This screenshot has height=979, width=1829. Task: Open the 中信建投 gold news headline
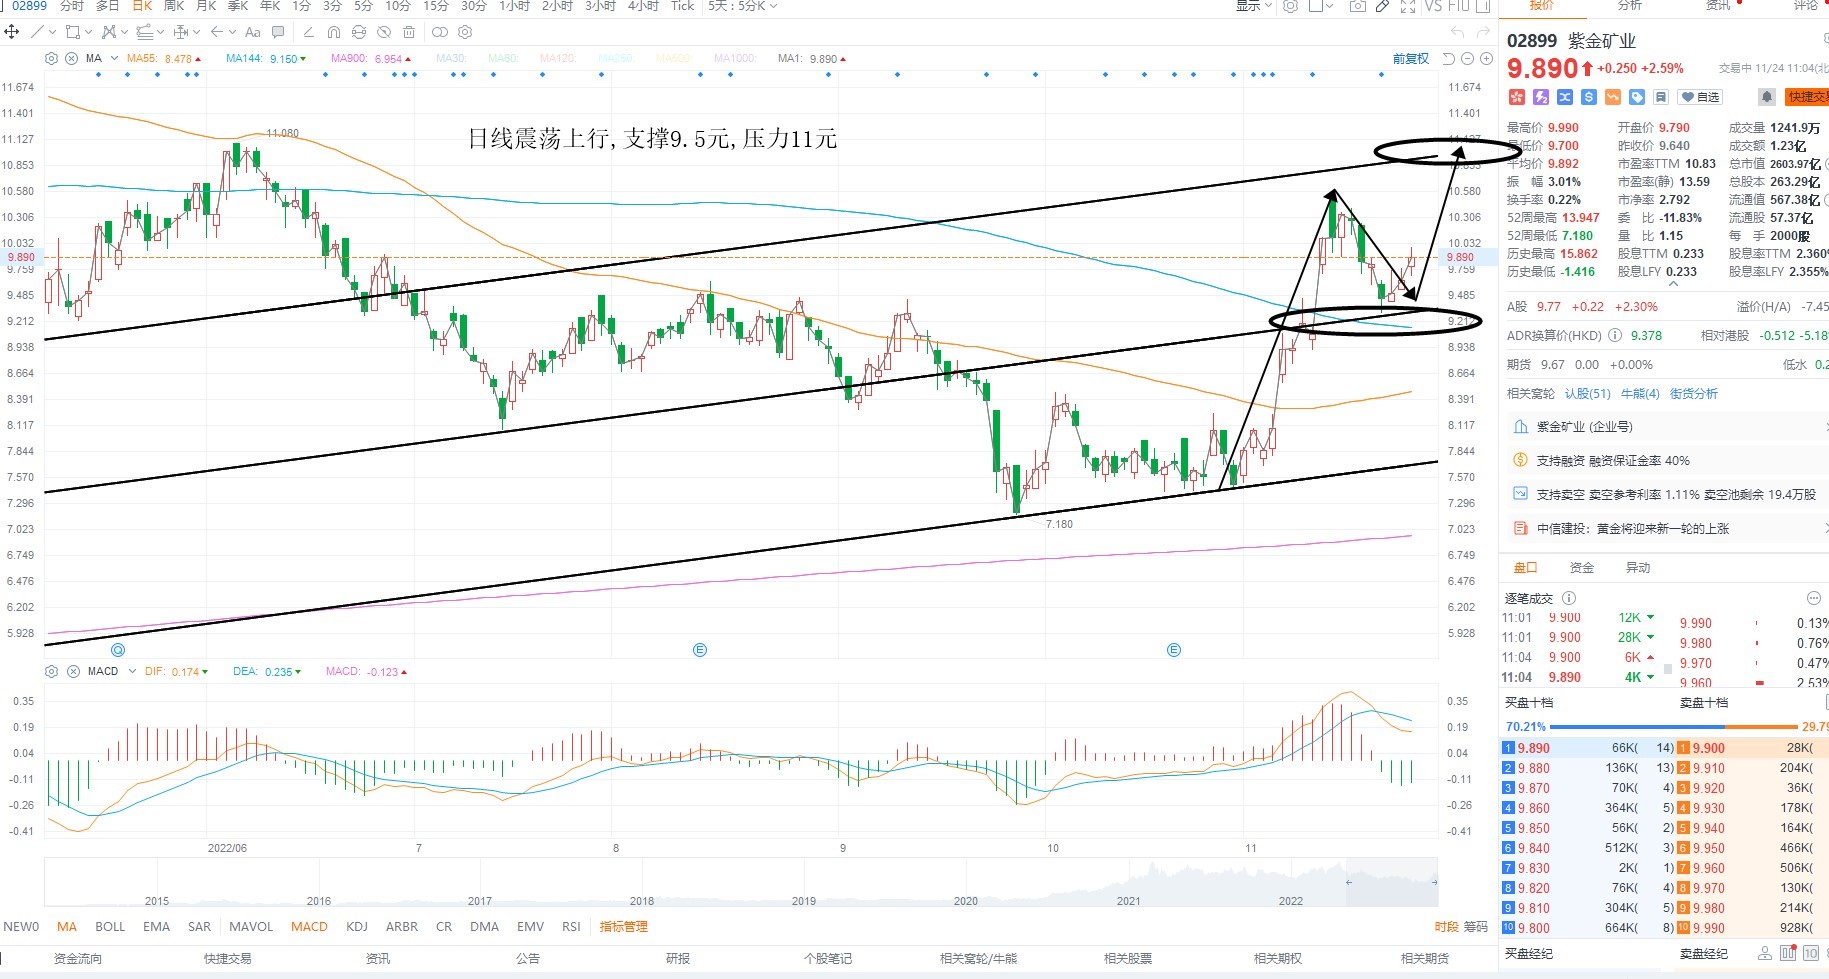click(1633, 528)
